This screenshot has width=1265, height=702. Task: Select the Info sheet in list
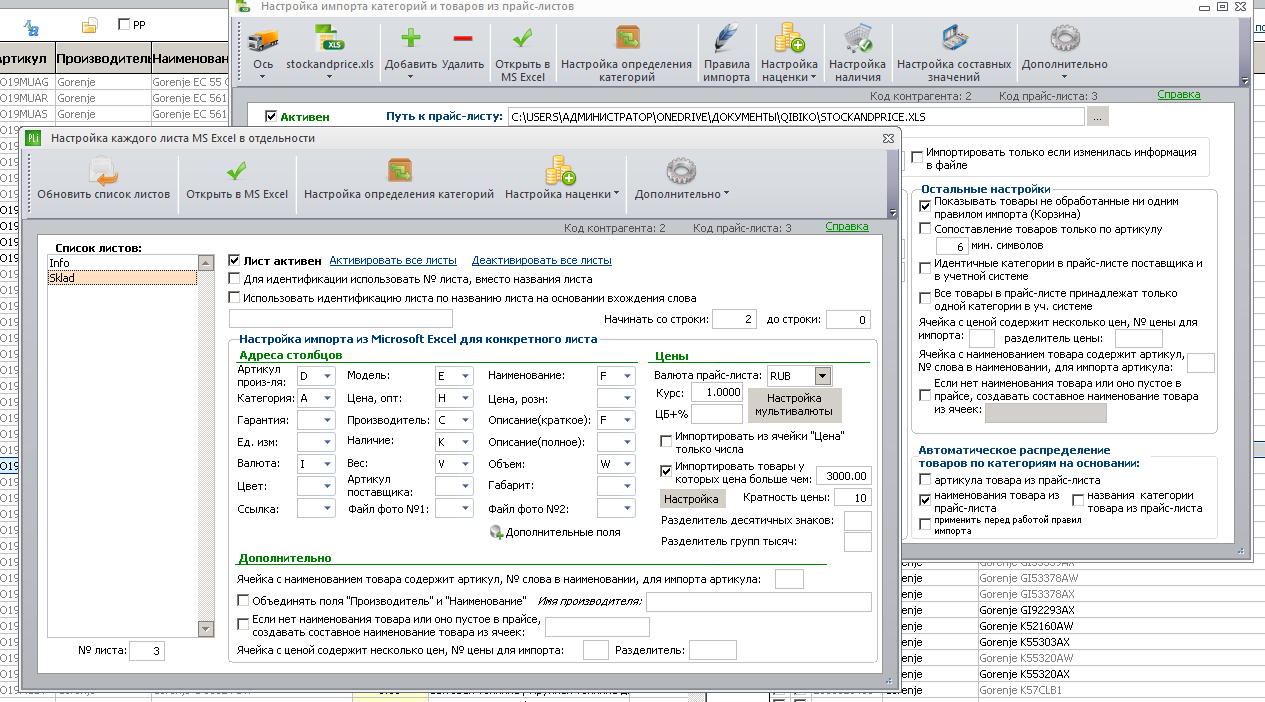(123, 263)
